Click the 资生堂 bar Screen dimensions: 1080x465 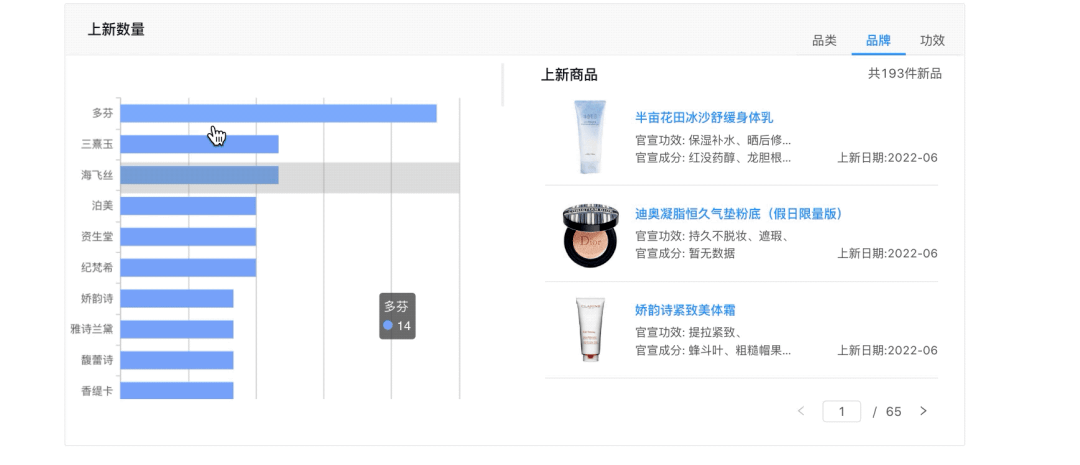coord(188,237)
